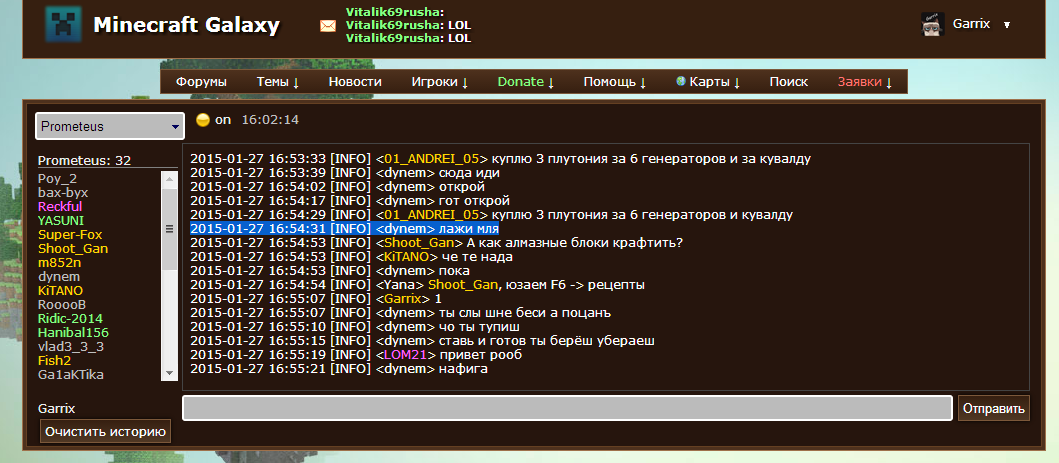Select player bax-byx in list
1059x463 pixels.
coord(63,192)
